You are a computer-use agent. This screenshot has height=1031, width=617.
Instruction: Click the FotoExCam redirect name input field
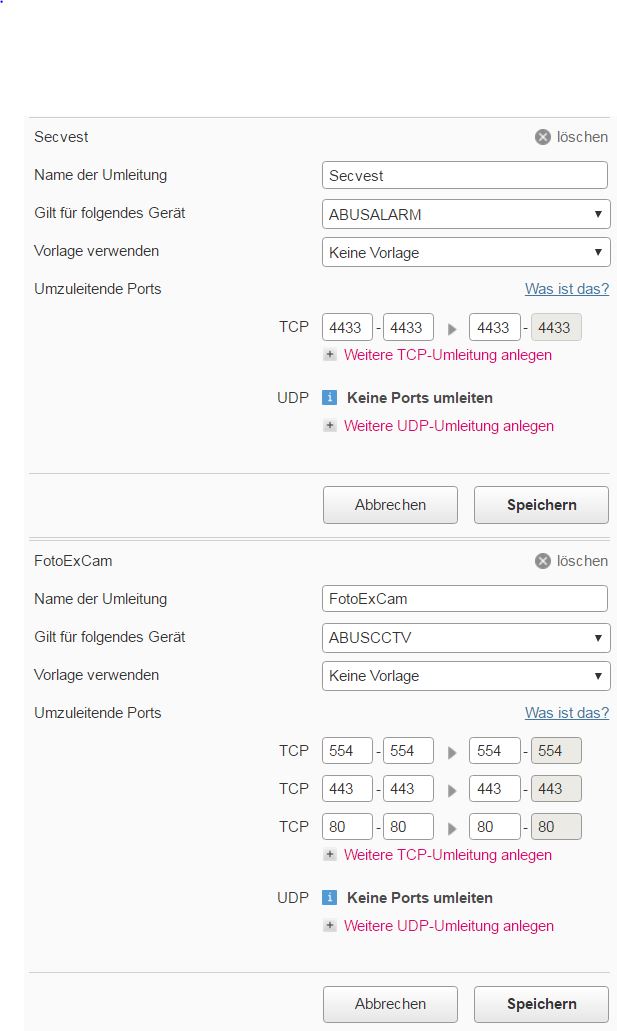[x=465, y=599]
